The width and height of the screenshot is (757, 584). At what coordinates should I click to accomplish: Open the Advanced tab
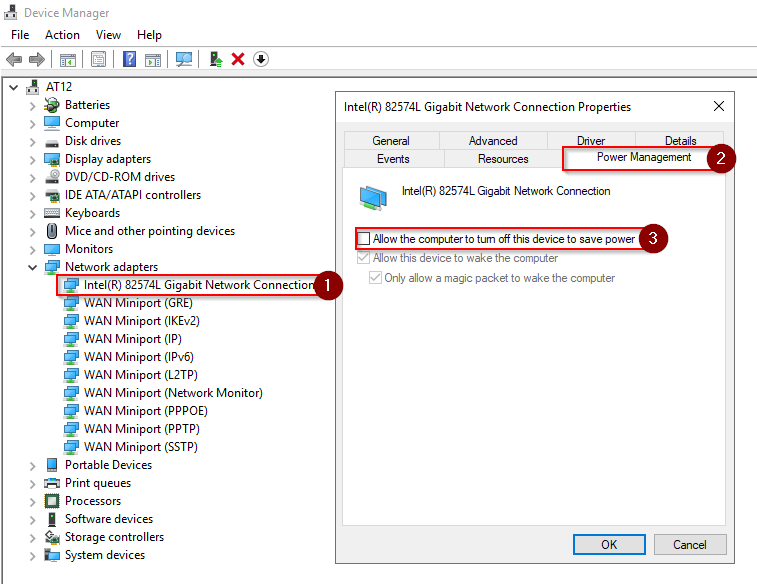click(493, 141)
